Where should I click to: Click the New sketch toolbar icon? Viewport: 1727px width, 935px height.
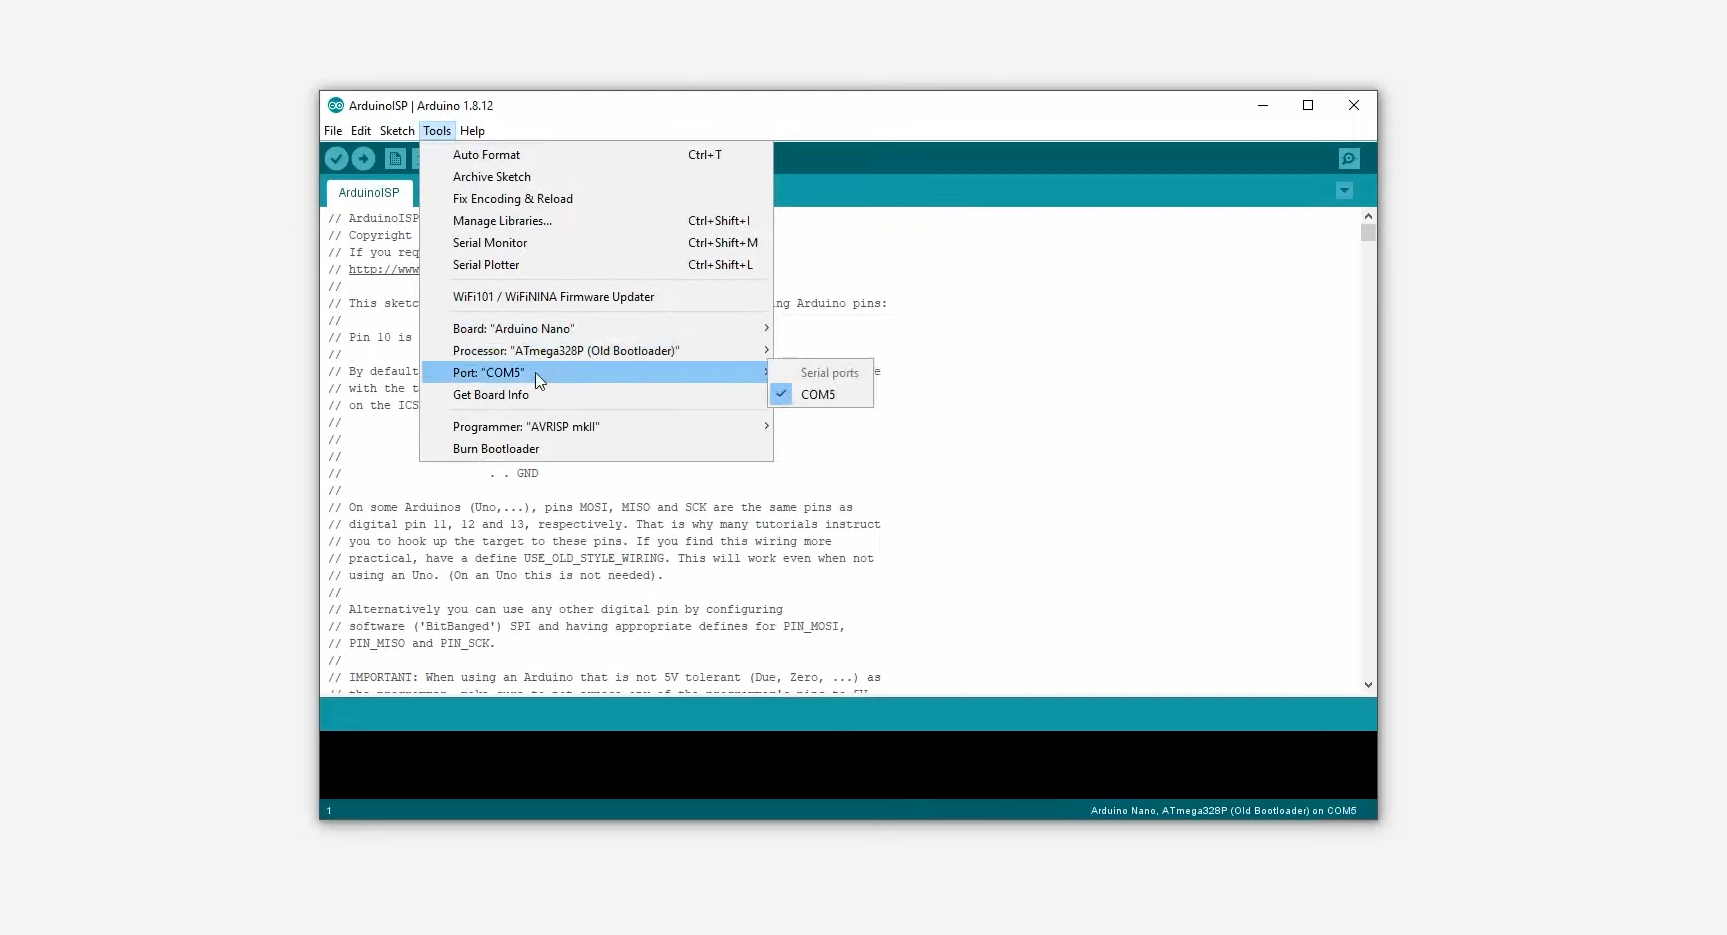395,158
